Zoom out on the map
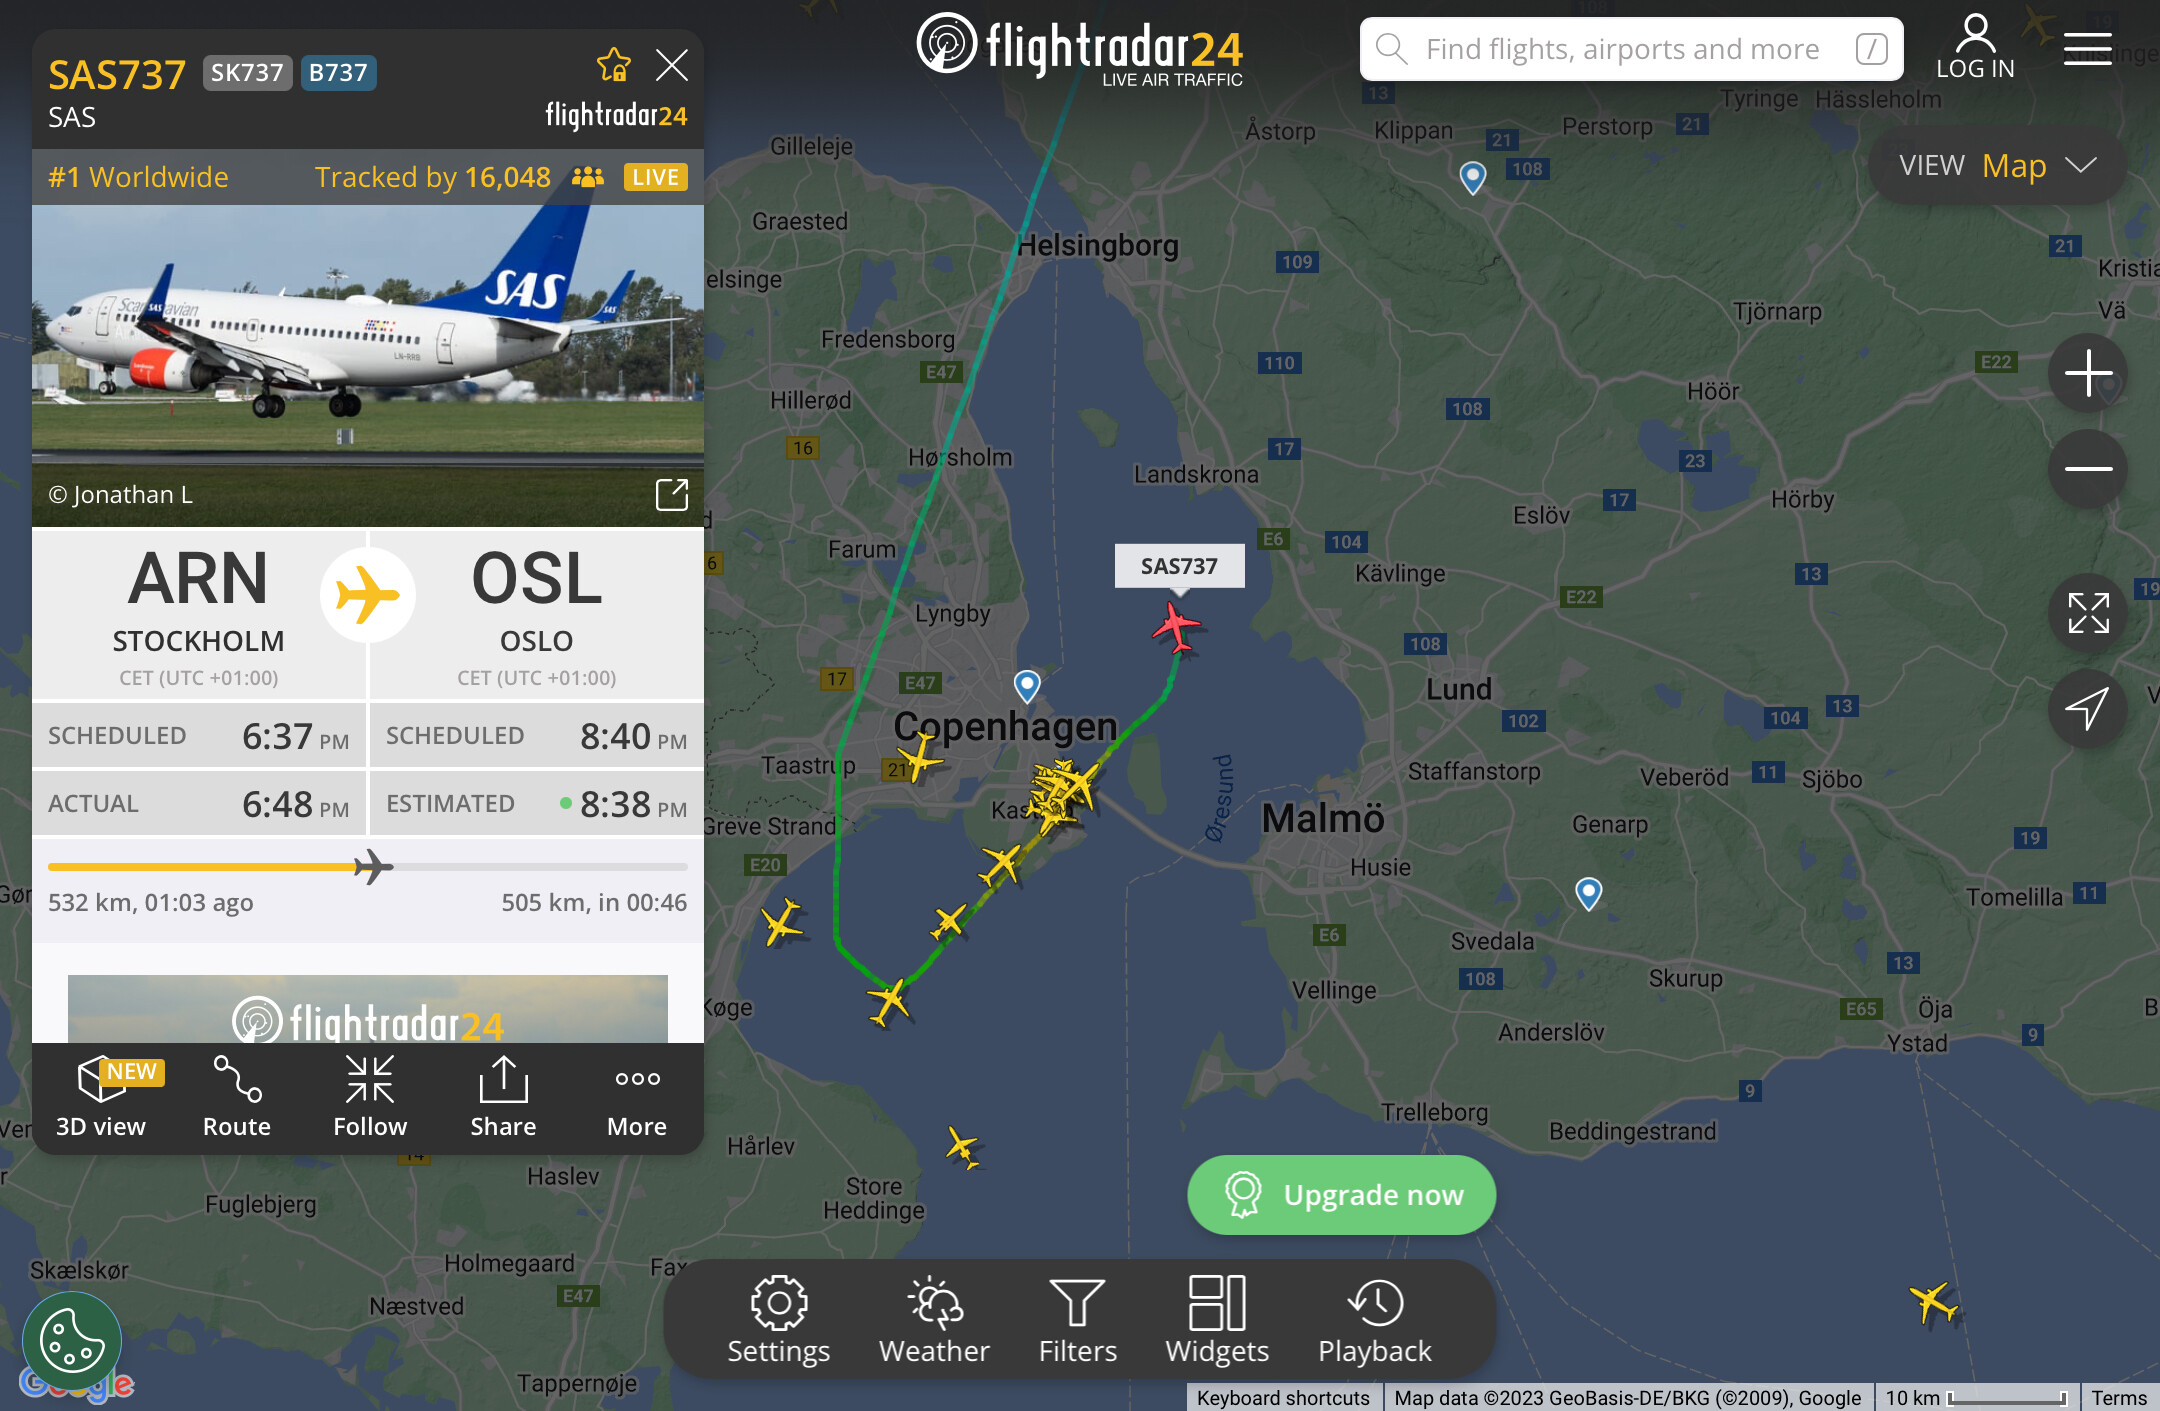Viewport: 2160px width, 1411px height. pyautogui.click(x=2088, y=468)
